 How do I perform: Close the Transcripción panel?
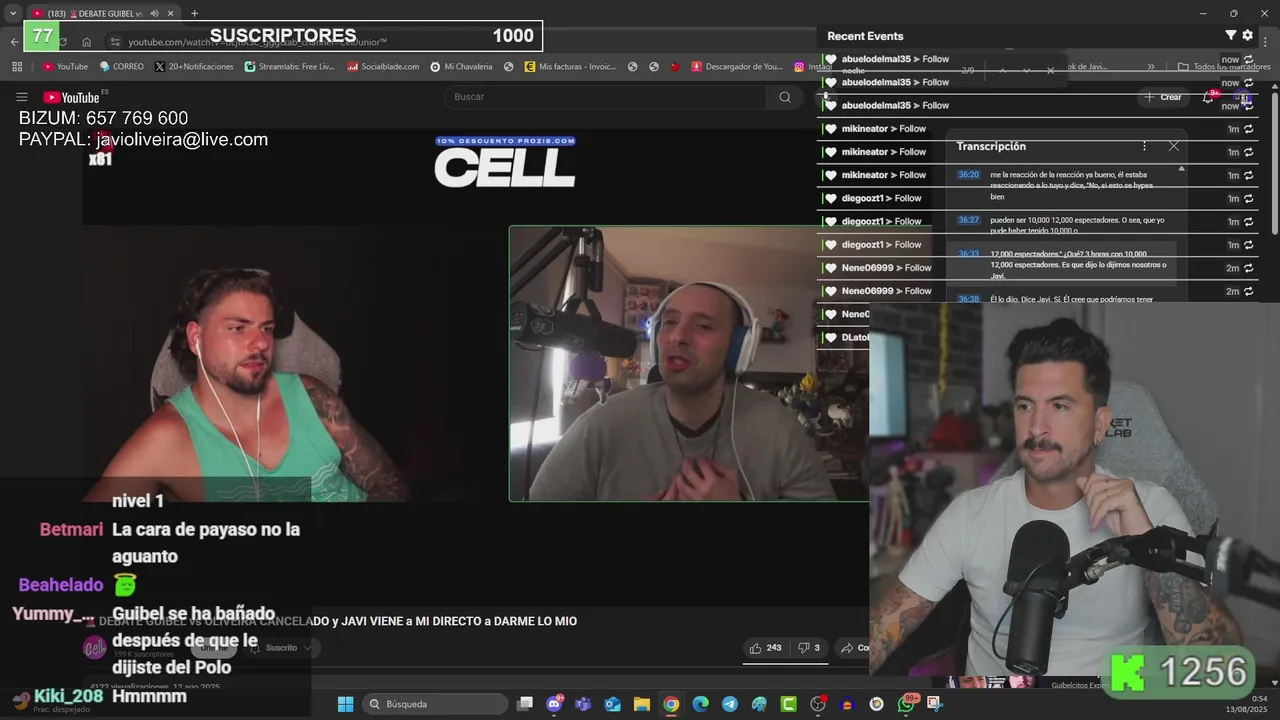pyautogui.click(x=1174, y=146)
